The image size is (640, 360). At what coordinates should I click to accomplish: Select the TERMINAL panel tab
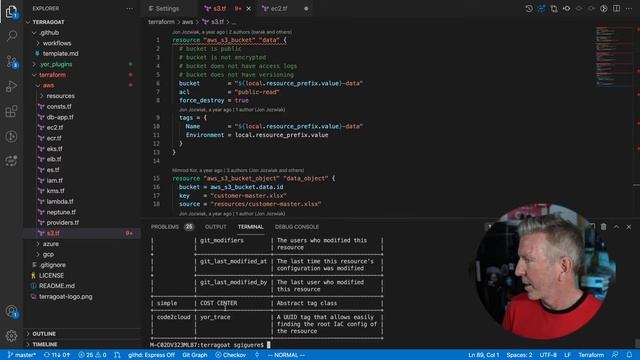click(251, 227)
